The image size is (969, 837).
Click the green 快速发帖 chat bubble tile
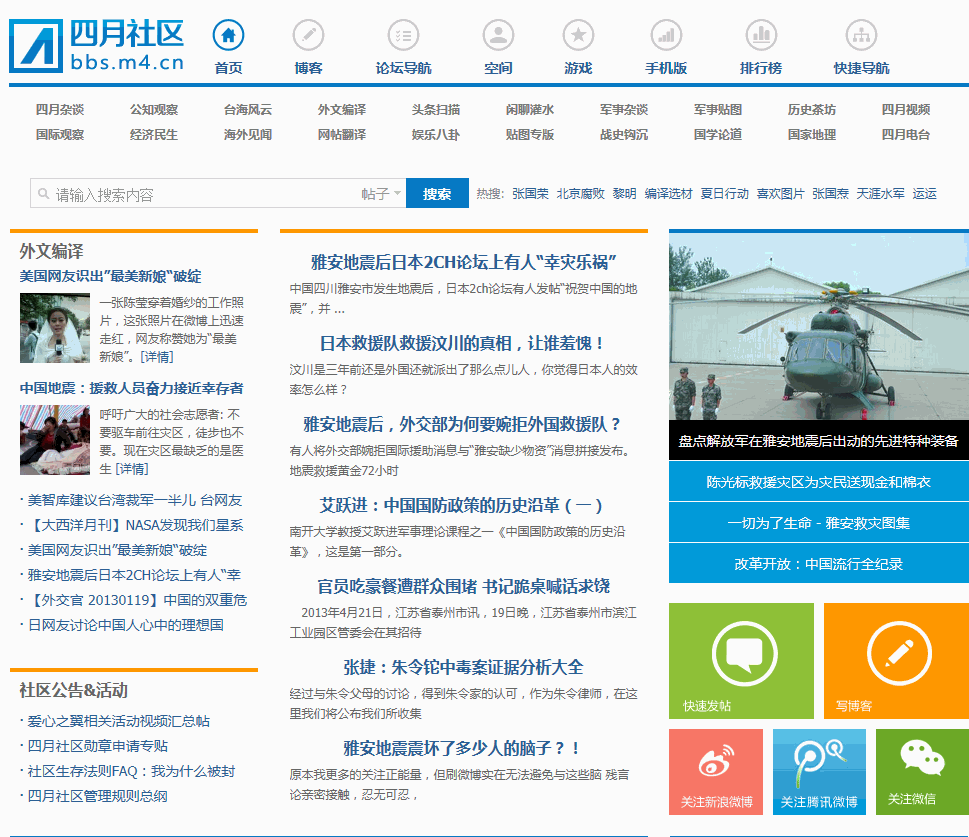[741, 661]
